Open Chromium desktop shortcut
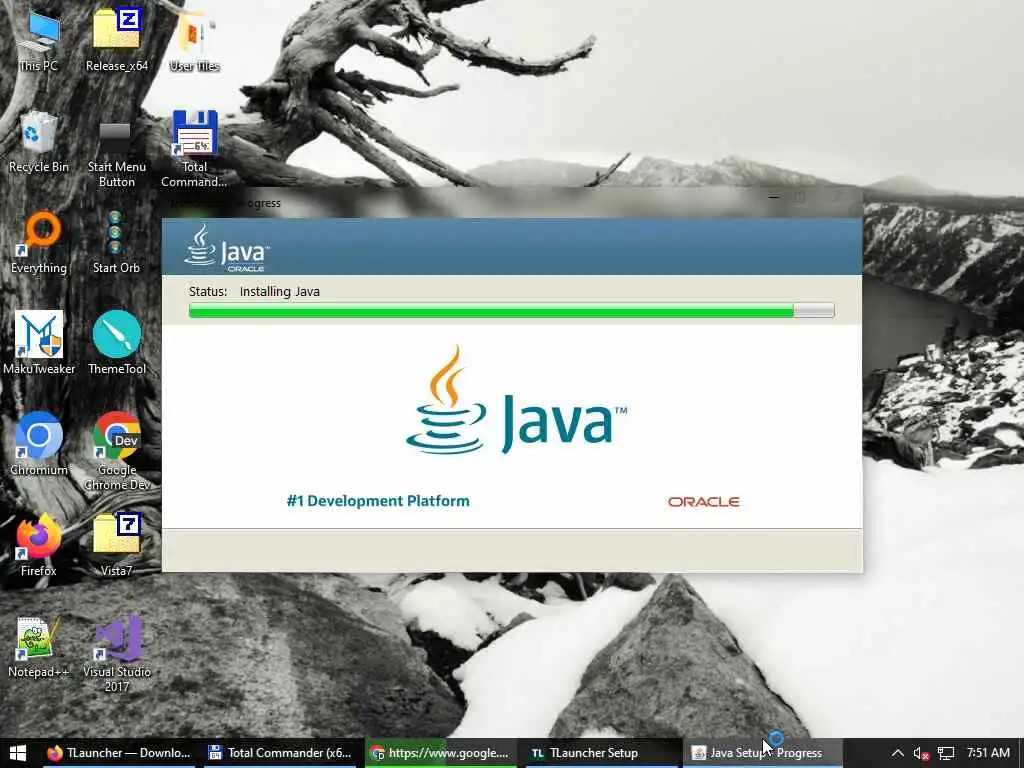The image size is (1024, 768). coord(39,445)
